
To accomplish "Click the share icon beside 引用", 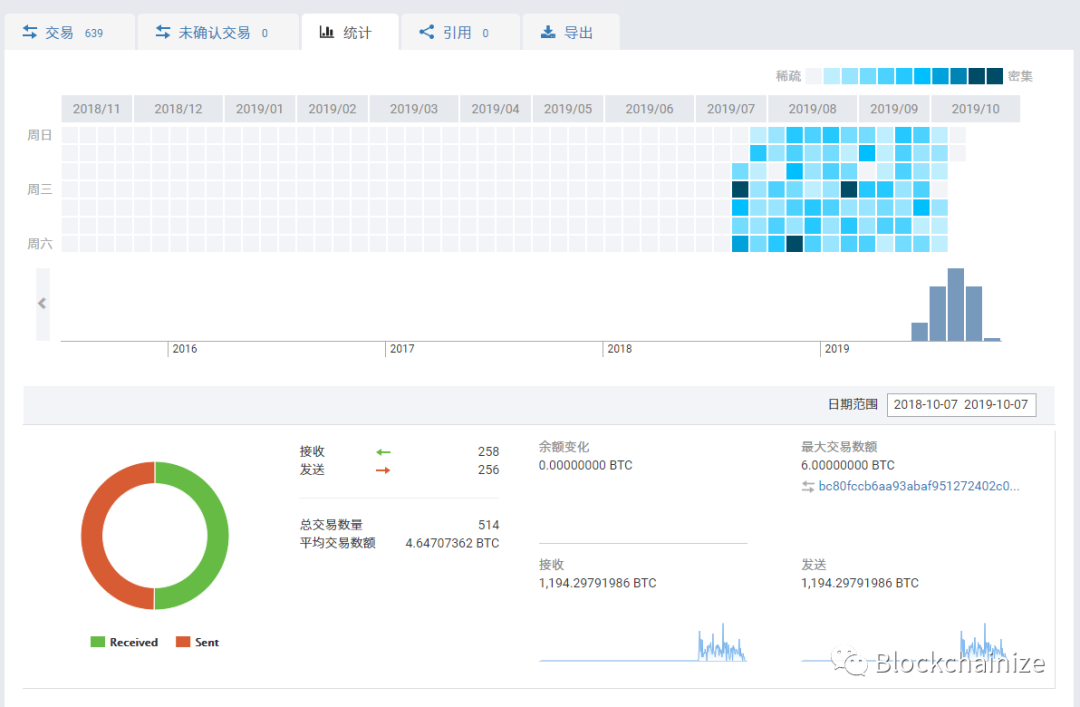I will coord(427,32).
